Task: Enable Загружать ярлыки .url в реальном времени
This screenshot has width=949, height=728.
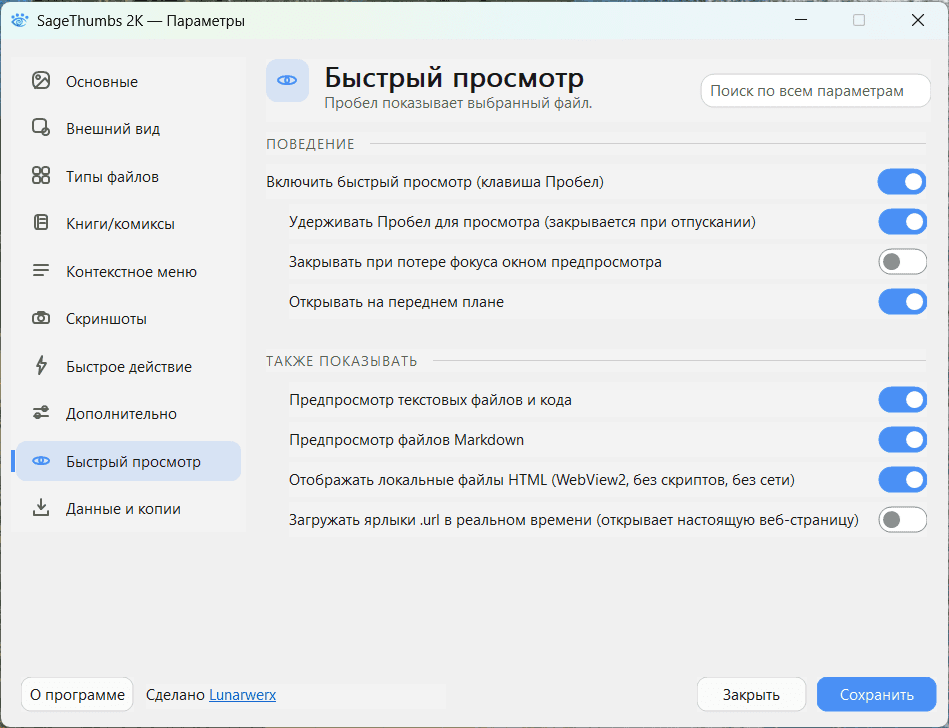Action: click(x=902, y=519)
